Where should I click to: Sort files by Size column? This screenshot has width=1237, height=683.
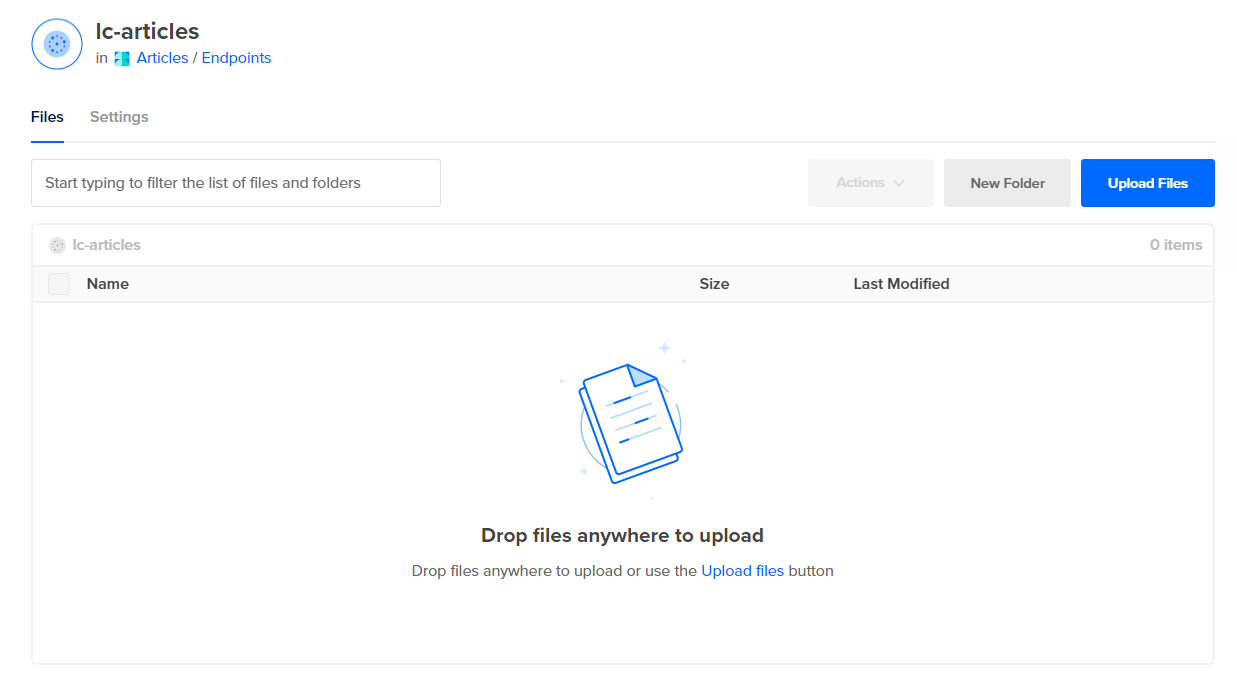[x=714, y=284]
